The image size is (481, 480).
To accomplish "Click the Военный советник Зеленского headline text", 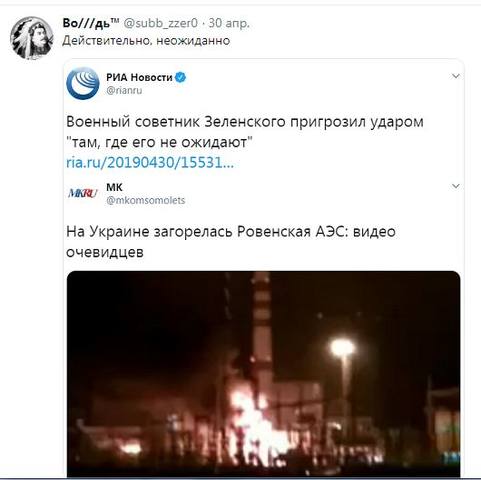I will 245,132.
